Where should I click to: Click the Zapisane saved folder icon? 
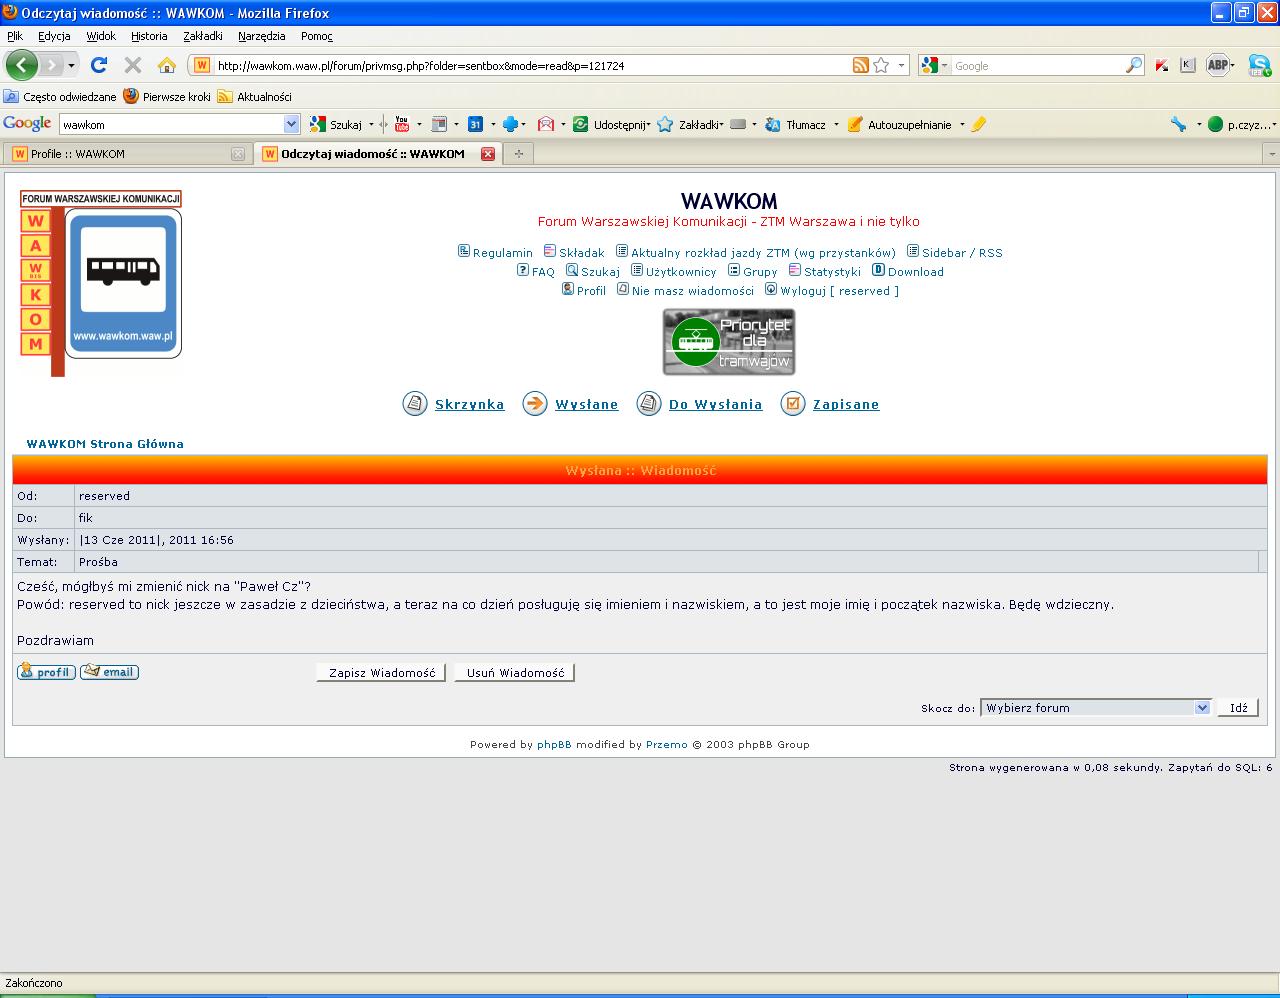[x=793, y=404]
